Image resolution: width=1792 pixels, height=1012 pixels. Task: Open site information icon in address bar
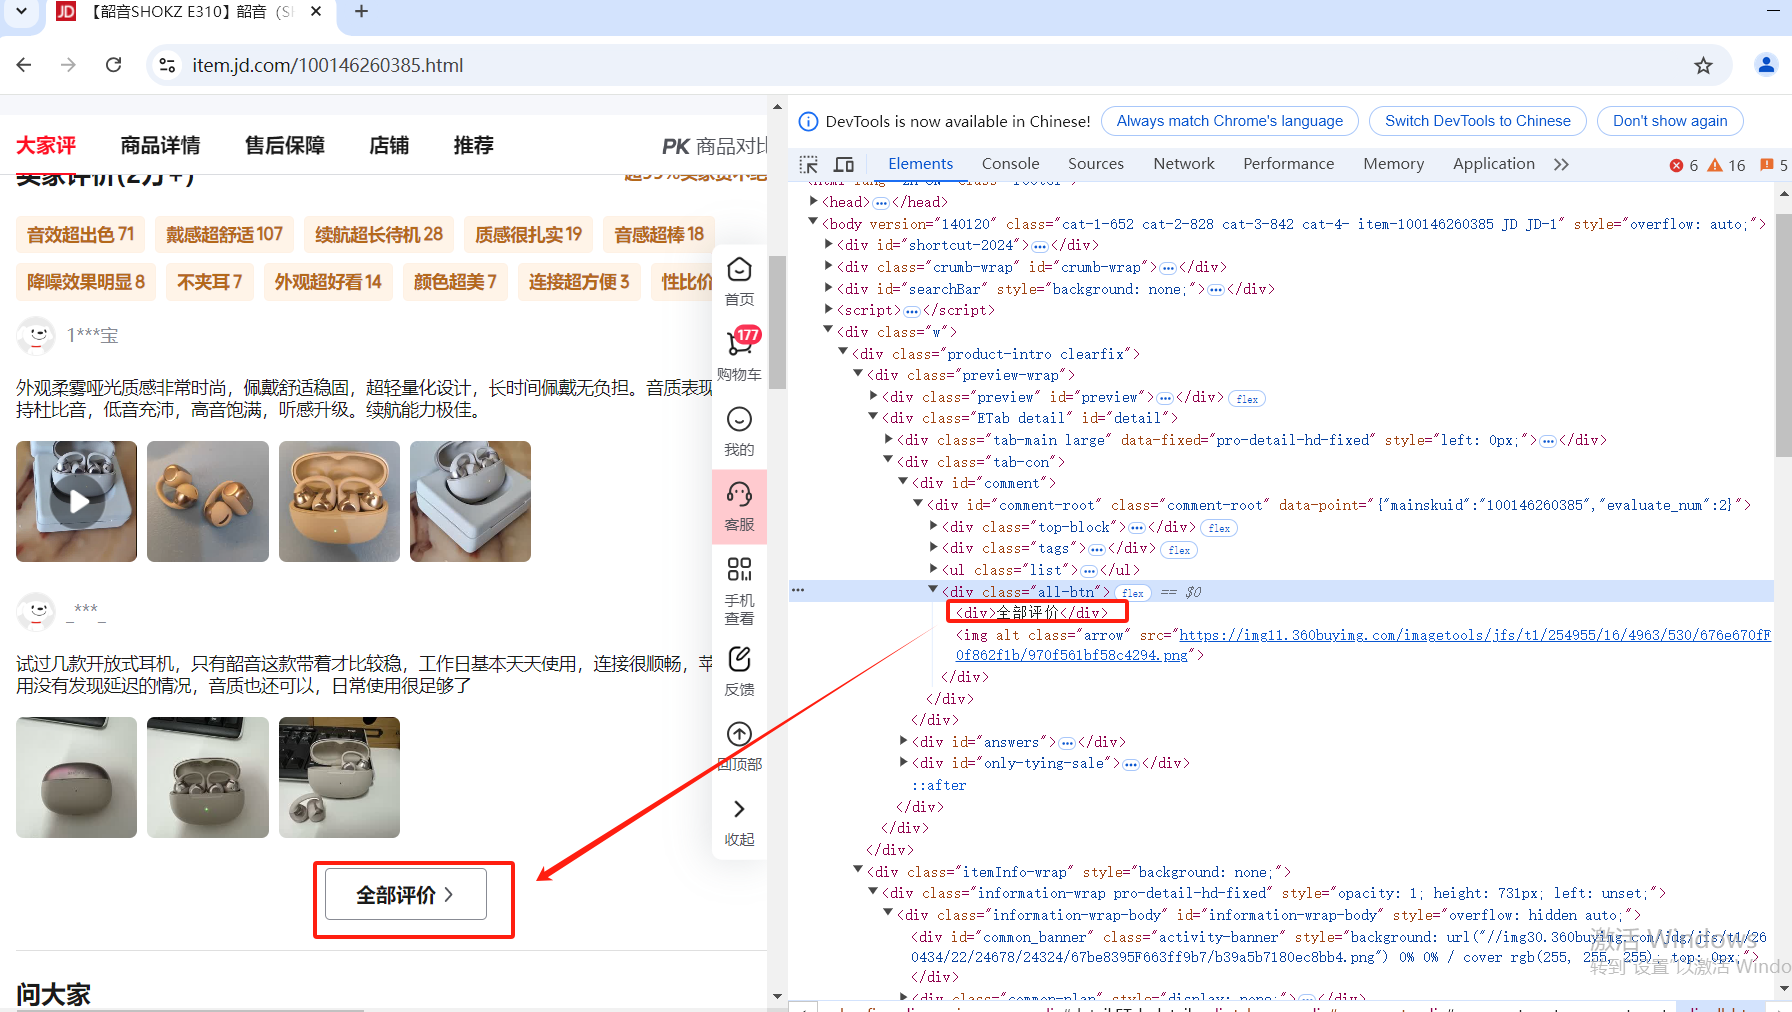[167, 65]
